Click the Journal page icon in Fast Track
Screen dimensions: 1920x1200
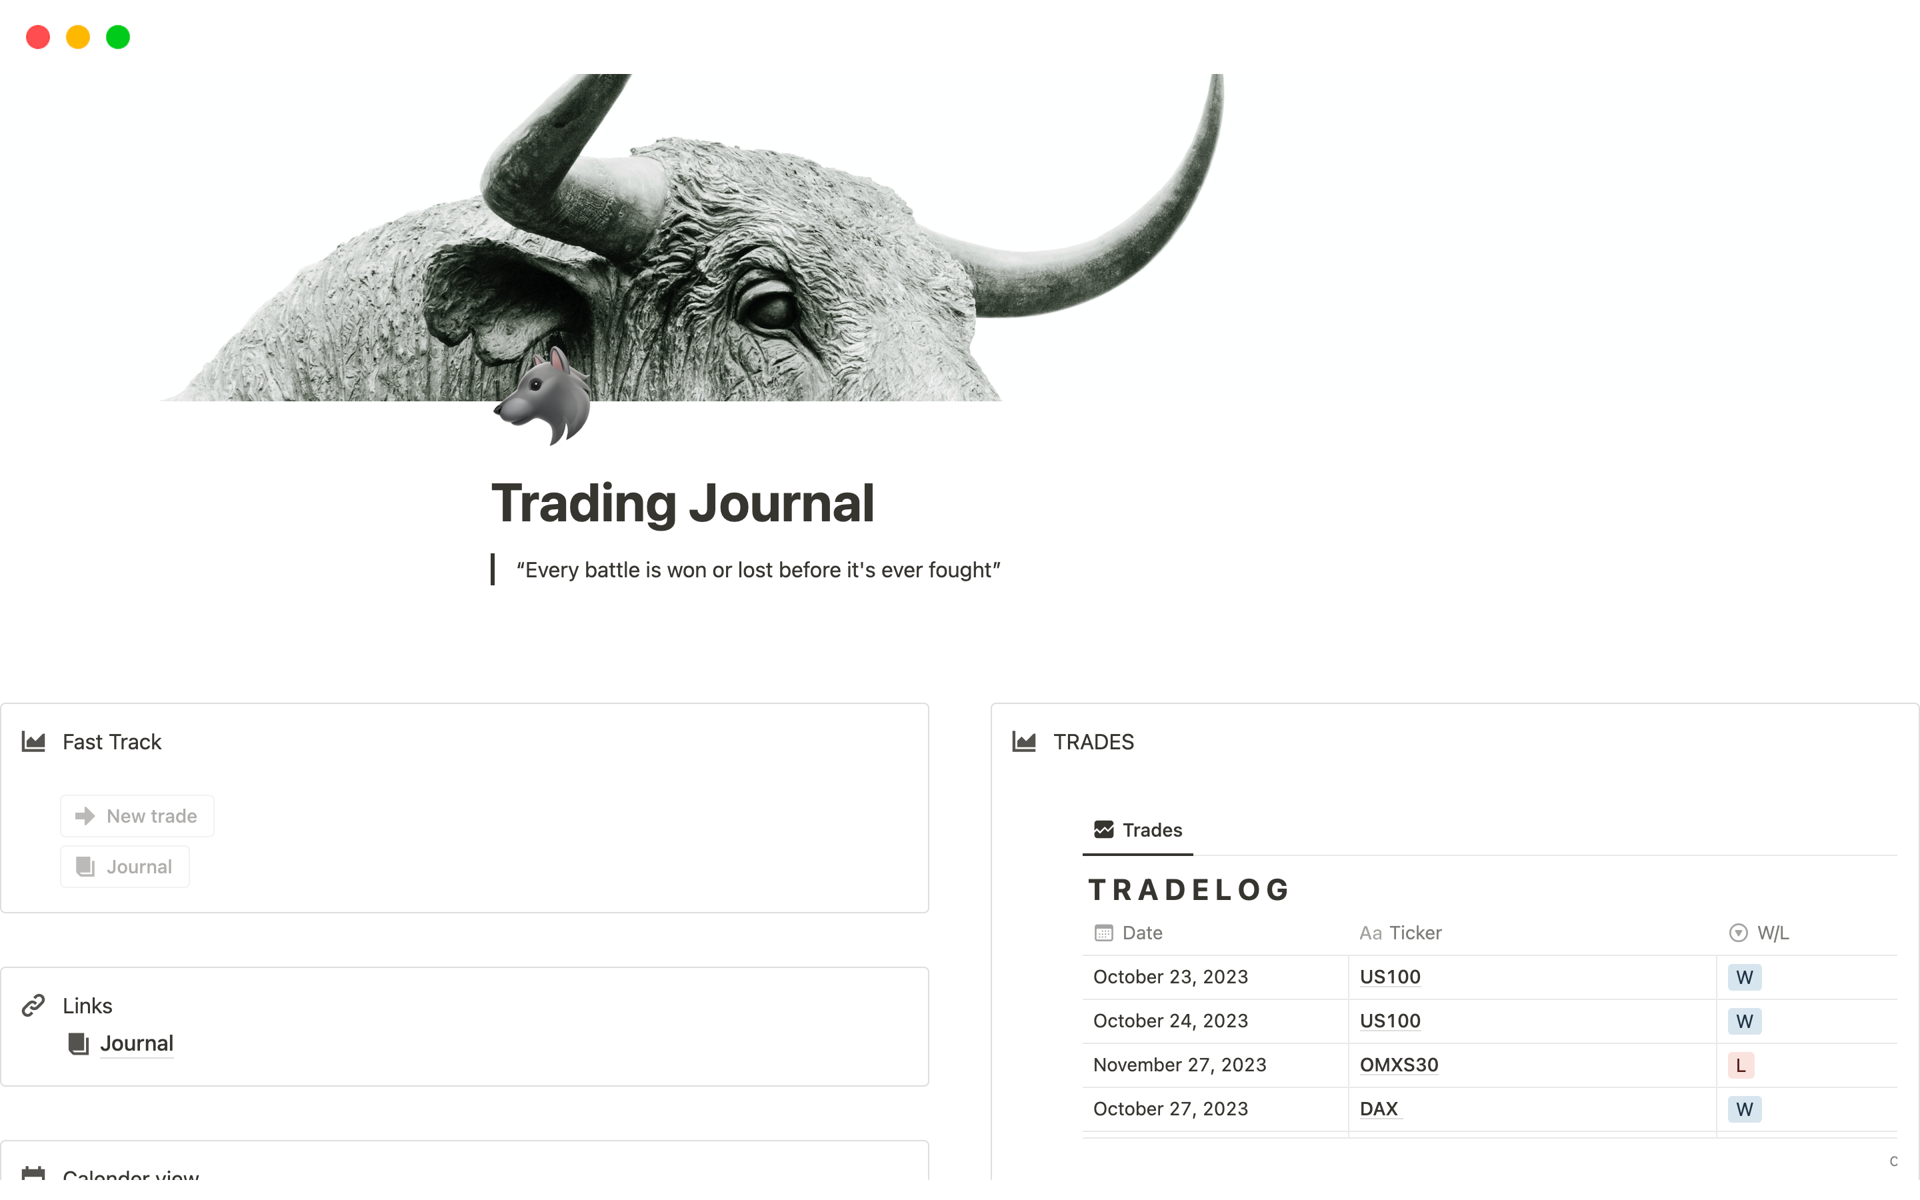pyautogui.click(x=86, y=864)
